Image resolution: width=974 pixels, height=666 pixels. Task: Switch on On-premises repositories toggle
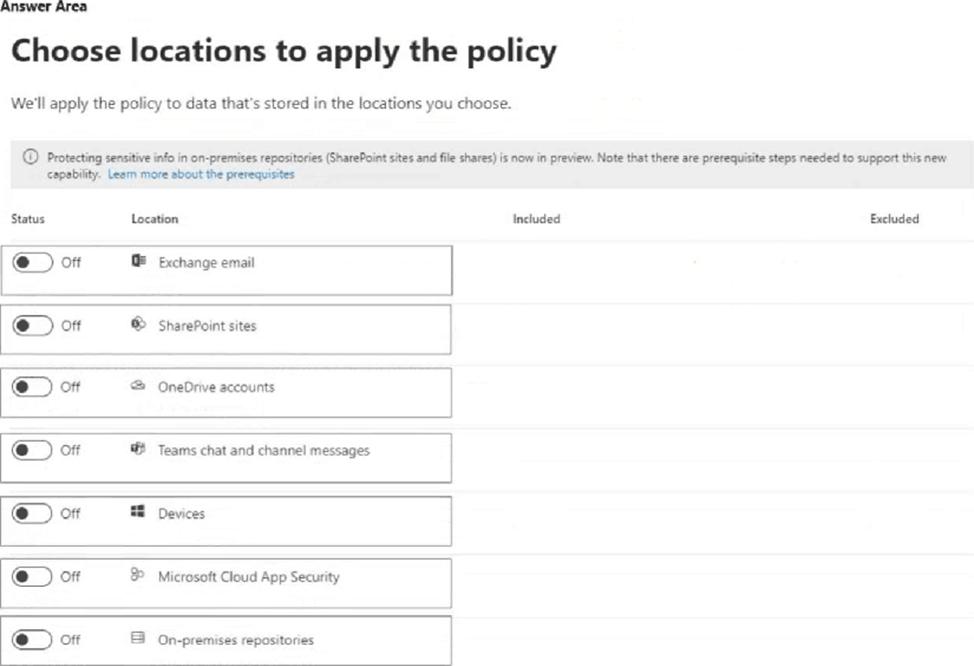(x=32, y=639)
